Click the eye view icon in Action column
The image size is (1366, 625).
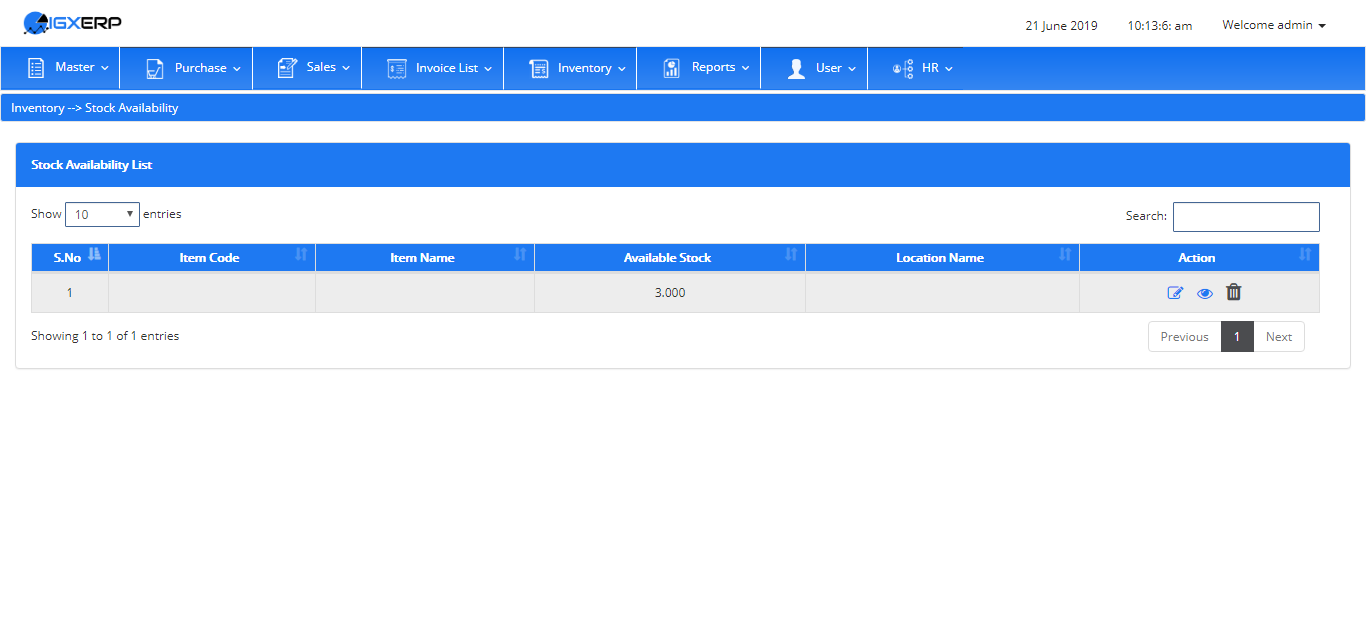point(1205,293)
